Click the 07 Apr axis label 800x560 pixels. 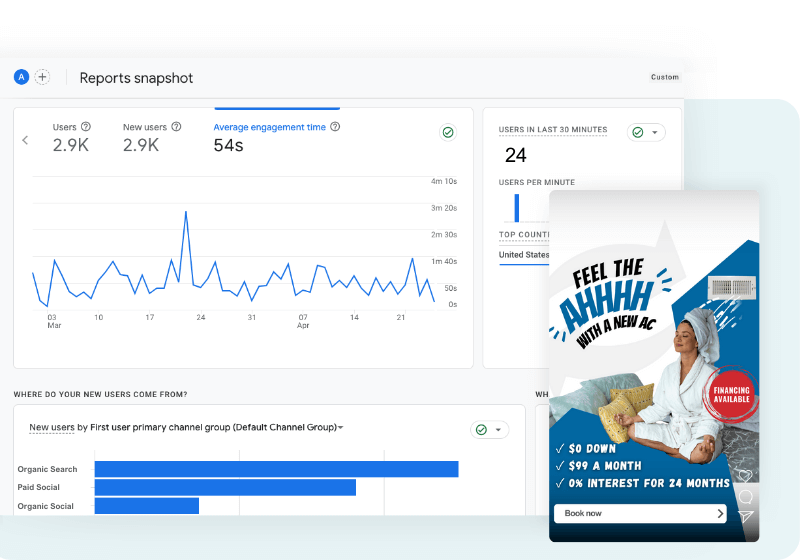tap(303, 321)
